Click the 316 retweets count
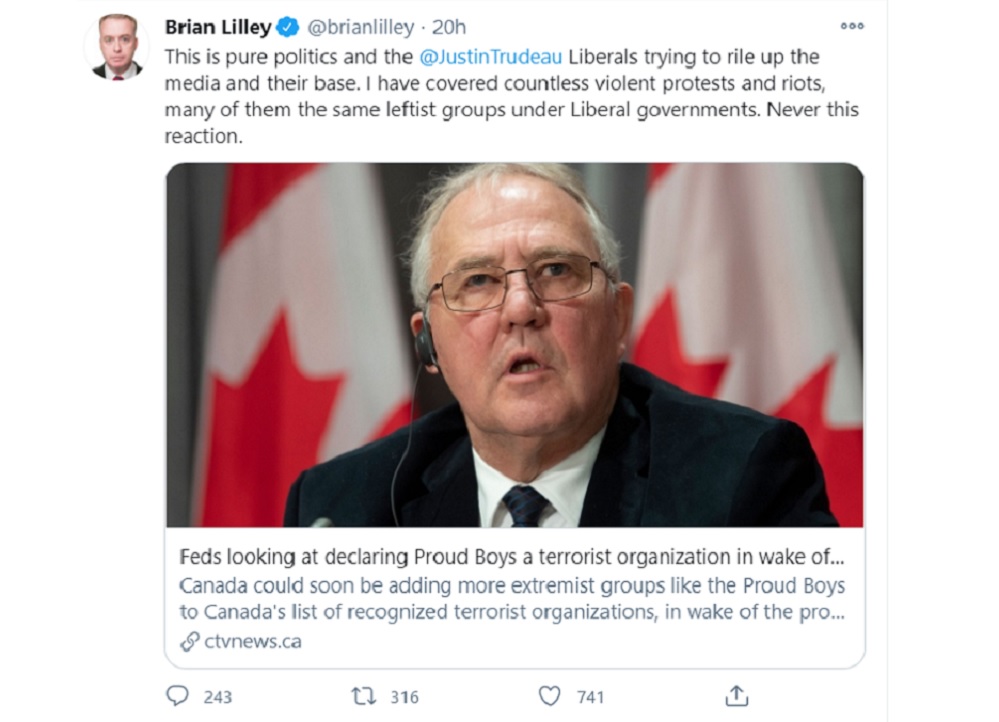This screenshot has width=999, height=722. [405, 697]
